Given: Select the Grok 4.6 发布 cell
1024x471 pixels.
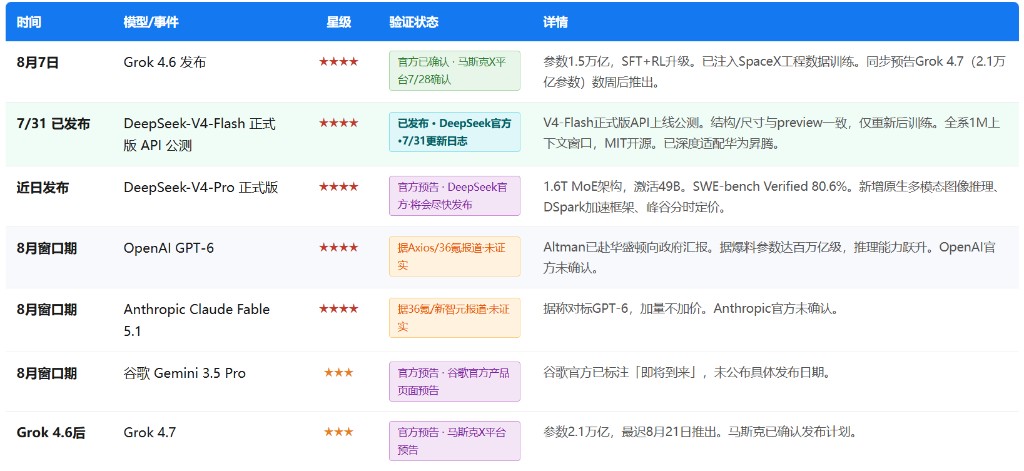Looking at the screenshot, I should pos(165,63).
